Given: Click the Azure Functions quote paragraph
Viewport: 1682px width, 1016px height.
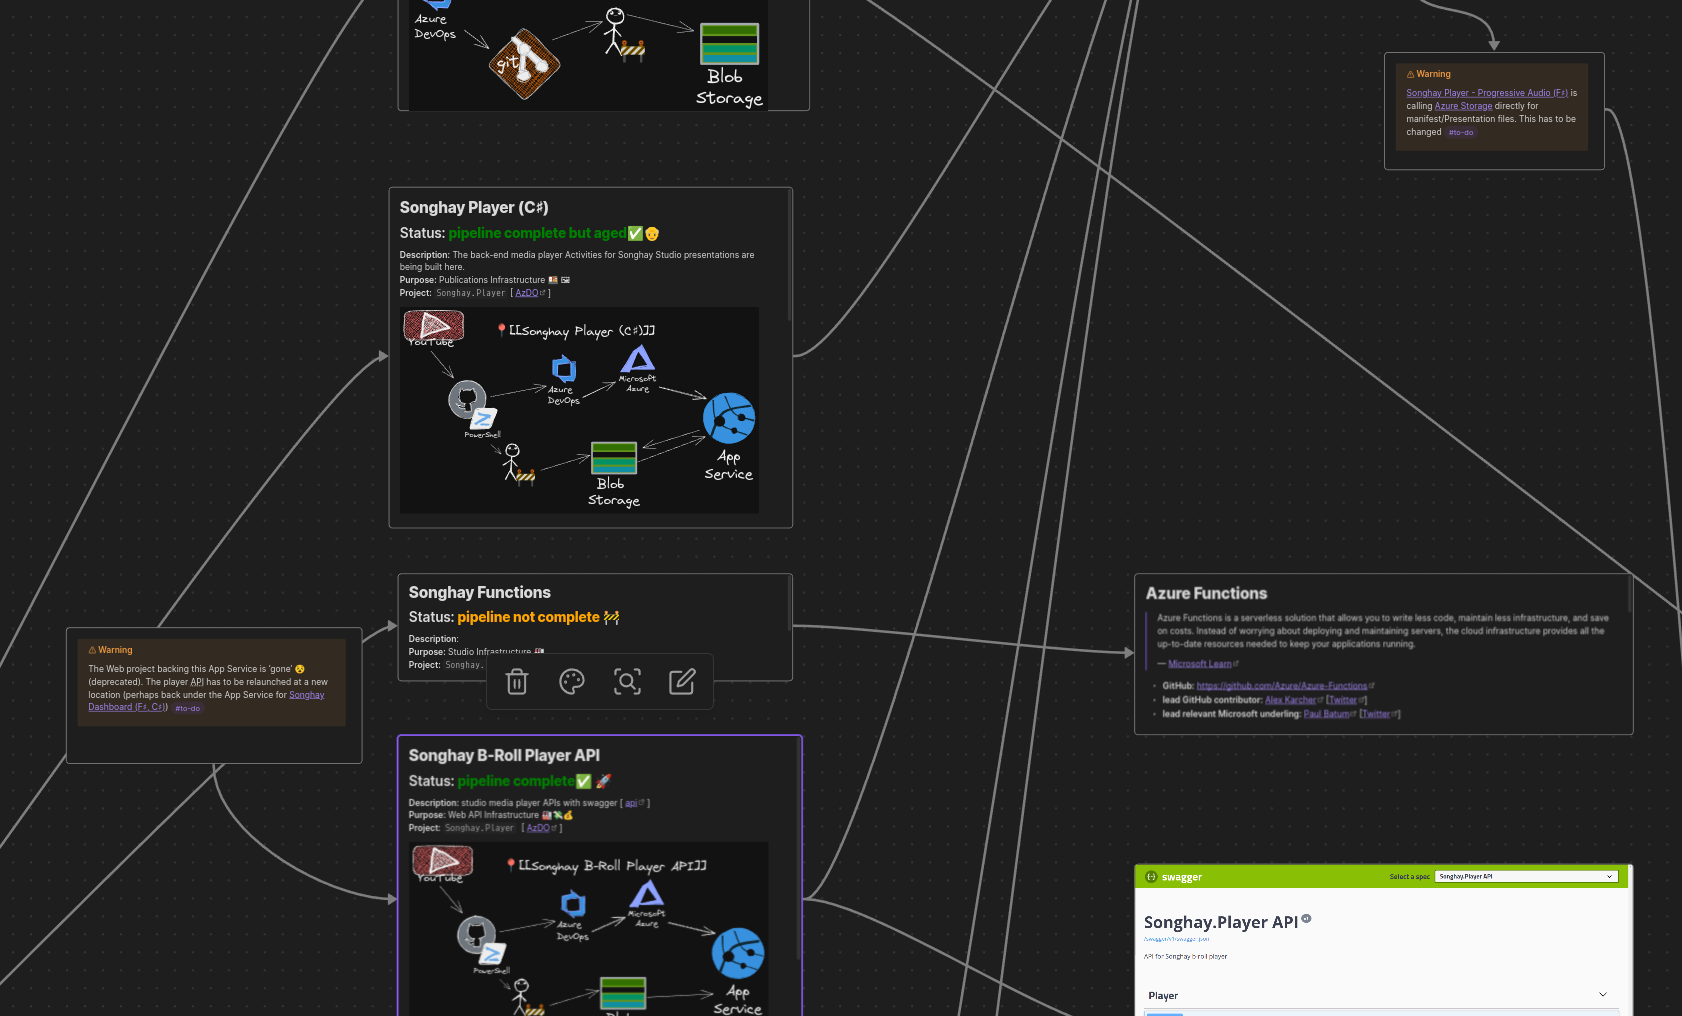Looking at the screenshot, I should click(x=1383, y=631).
